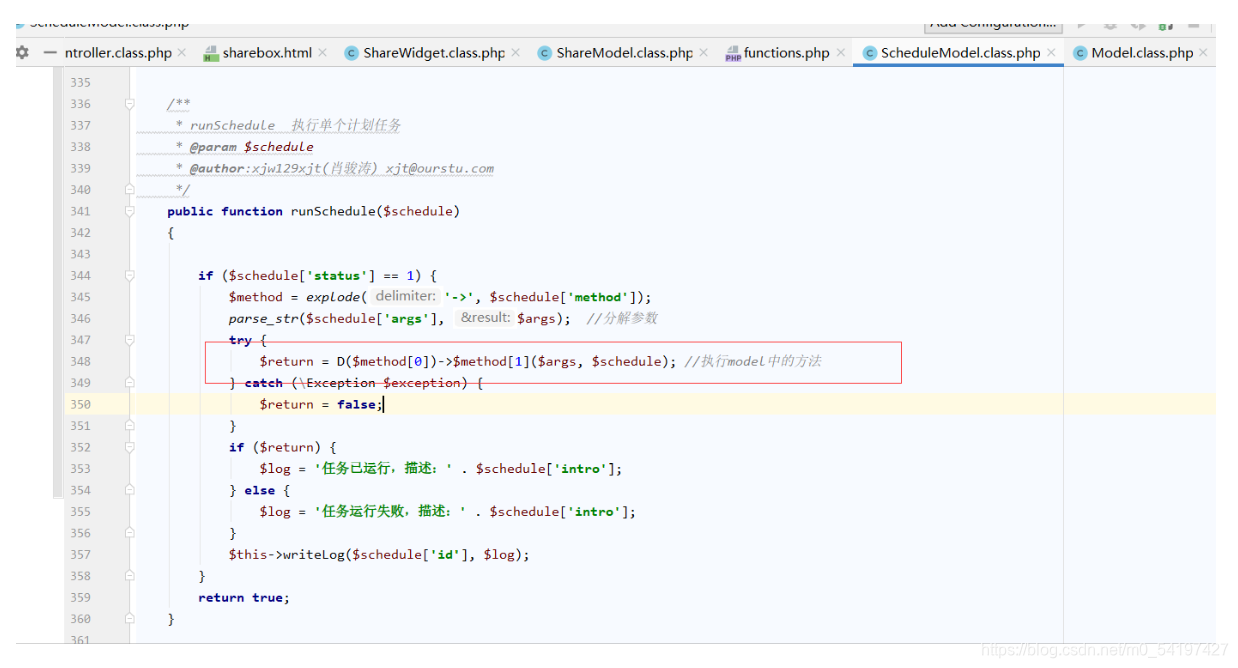The height and width of the screenshot is (668, 1238).
Task: Collapse the if block at line 344
Action: 130,275
